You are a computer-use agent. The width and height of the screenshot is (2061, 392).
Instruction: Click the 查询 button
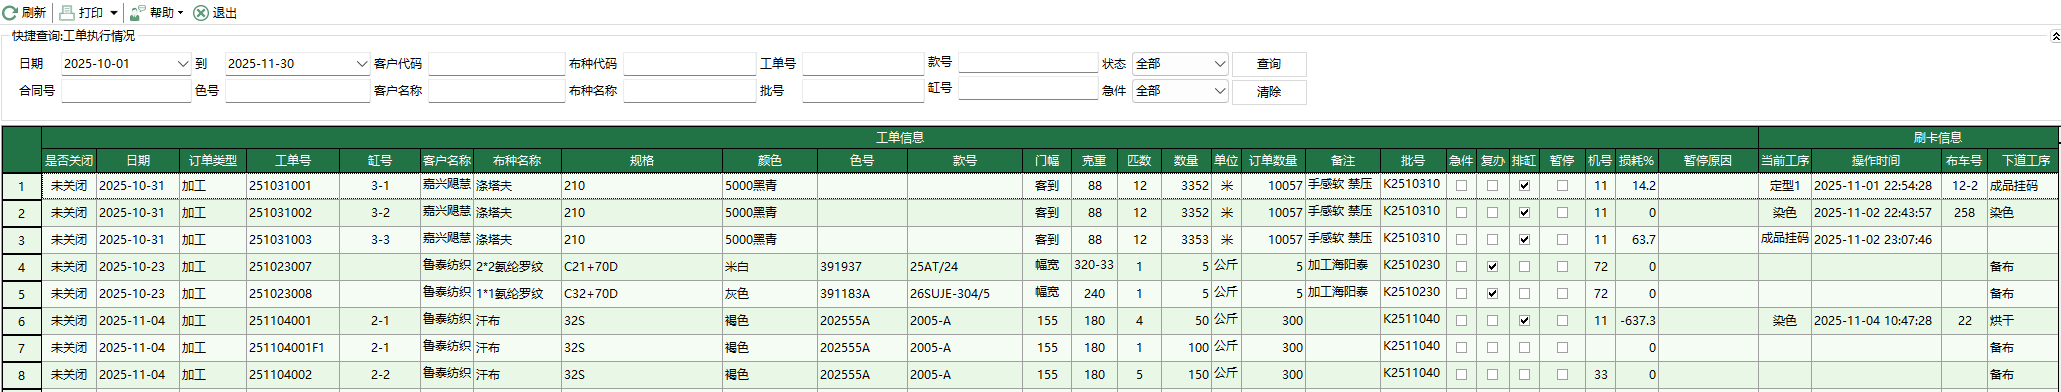(1269, 64)
